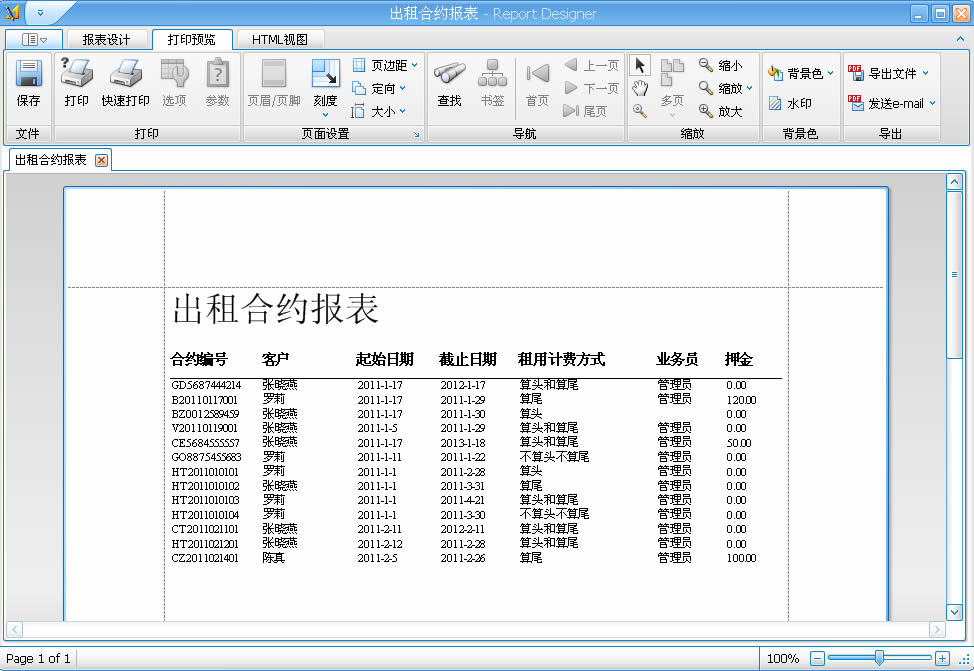Image resolution: width=974 pixels, height=671 pixels.
Task: Switch to the HTML视图 tab
Action: (x=279, y=40)
